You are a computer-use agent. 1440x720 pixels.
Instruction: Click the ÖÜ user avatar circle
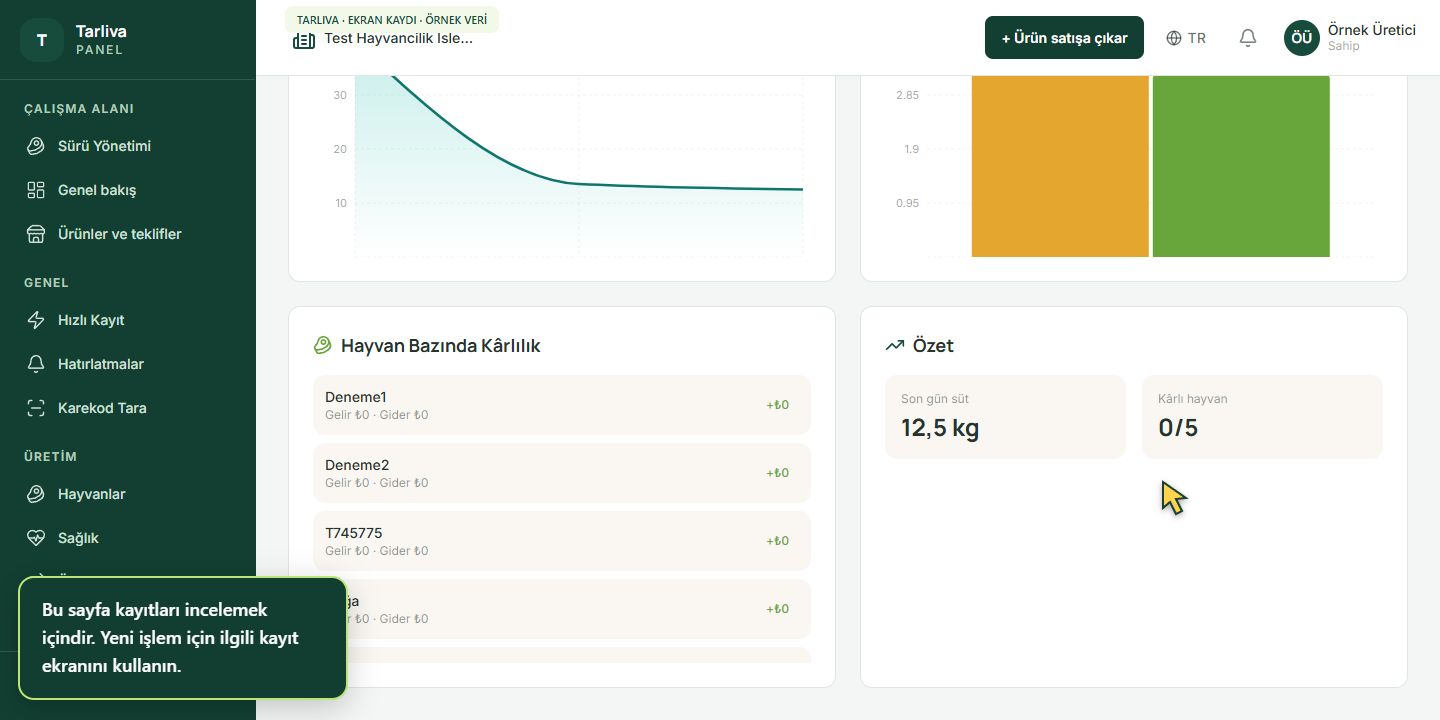(1302, 38)
